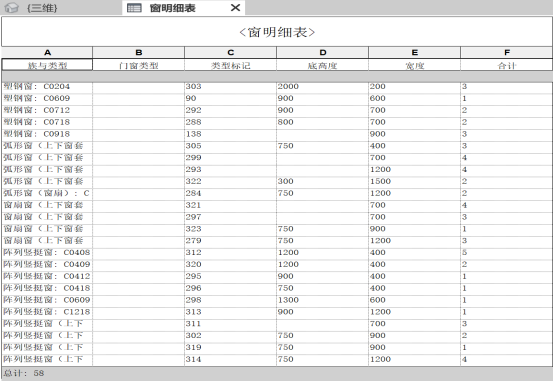Click type mark 319 cell
The width and height of the screenshot is (554, 381).
[230, 347]
